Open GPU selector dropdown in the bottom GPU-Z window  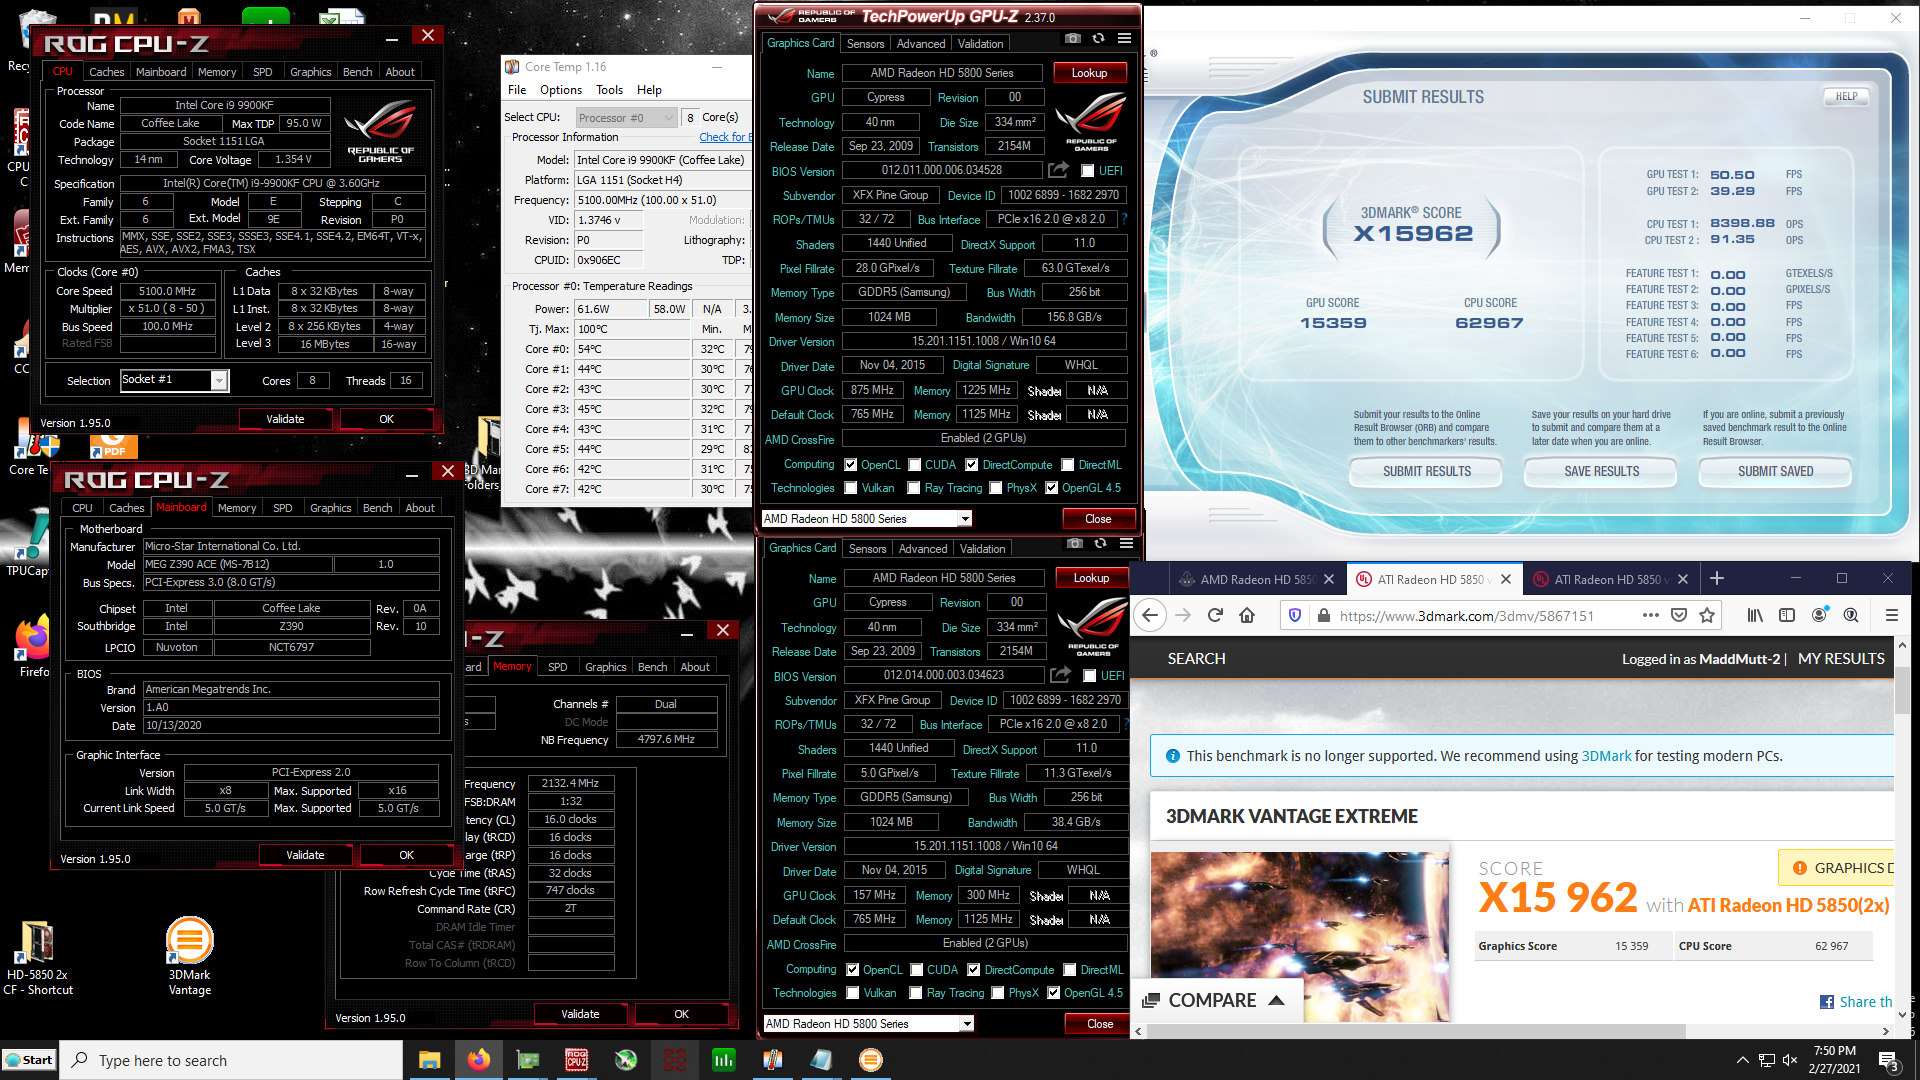point(966,1024)
